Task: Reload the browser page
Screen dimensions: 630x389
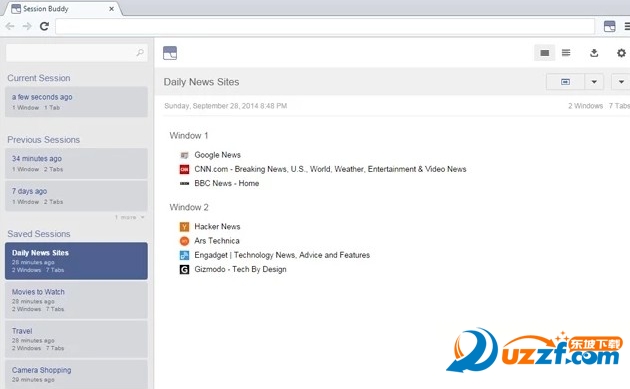Action: [44, 26]
